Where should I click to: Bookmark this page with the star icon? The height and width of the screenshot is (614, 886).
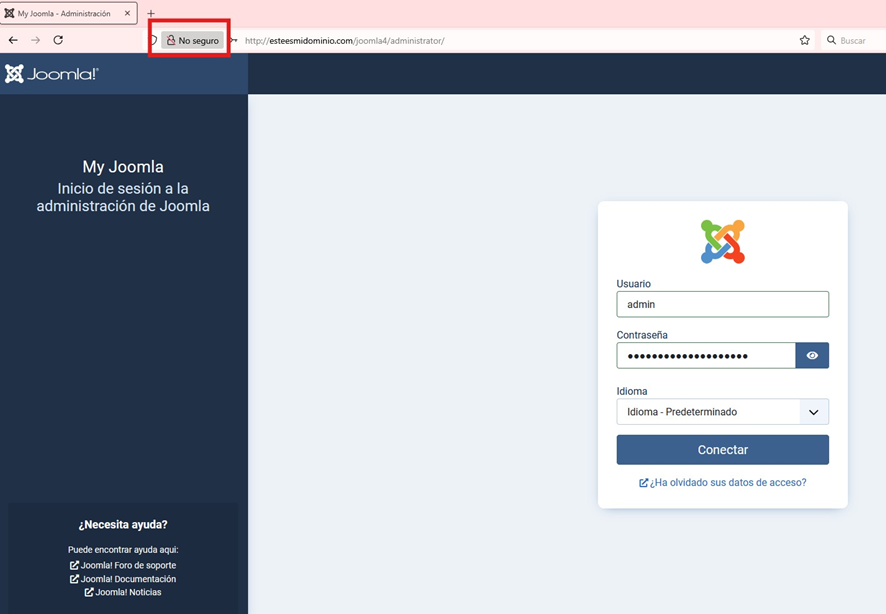(x=805, y=40)
